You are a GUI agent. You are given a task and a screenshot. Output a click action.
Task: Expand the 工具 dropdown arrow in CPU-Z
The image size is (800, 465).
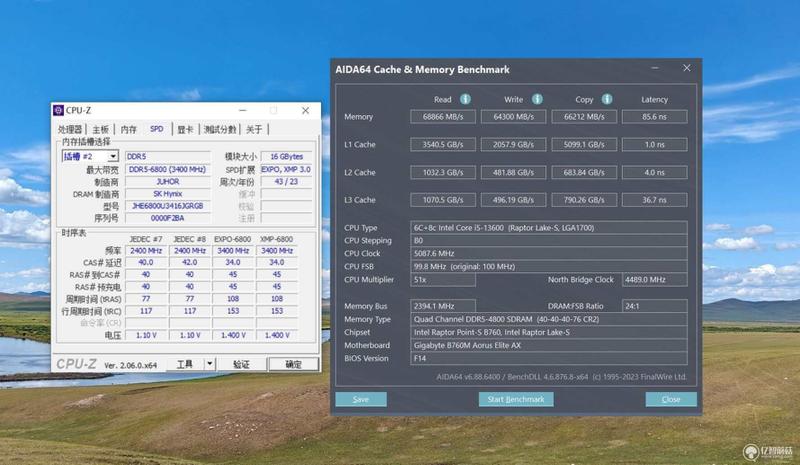point(210,364)
